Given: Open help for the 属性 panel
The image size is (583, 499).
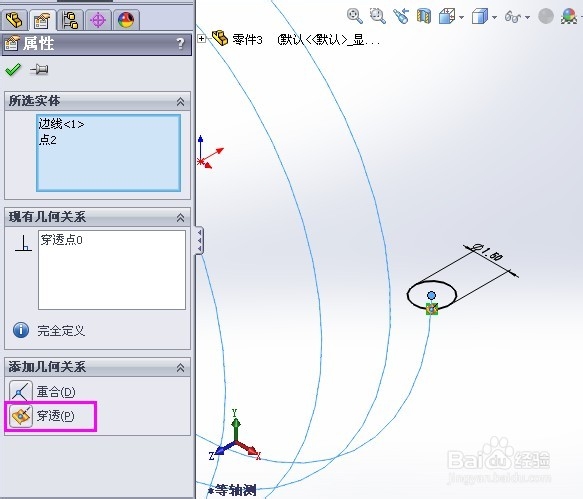Looking at the screenshot, I should point(180,44).
